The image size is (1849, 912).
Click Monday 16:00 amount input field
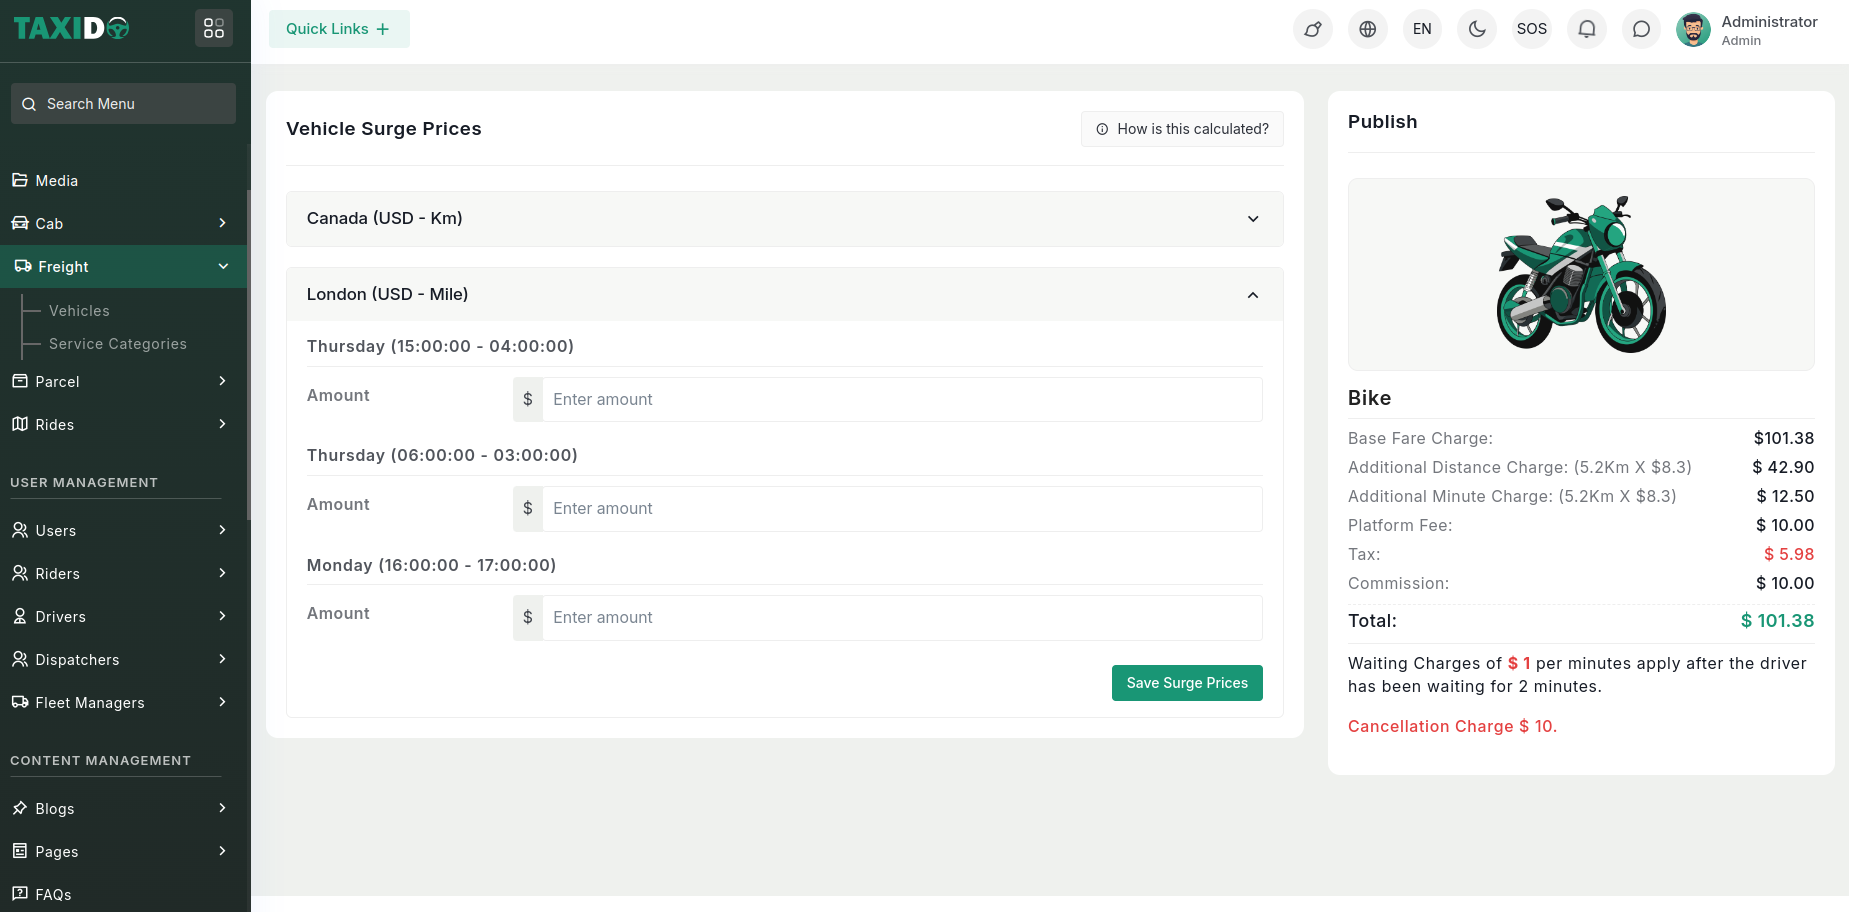coord(900,618)
